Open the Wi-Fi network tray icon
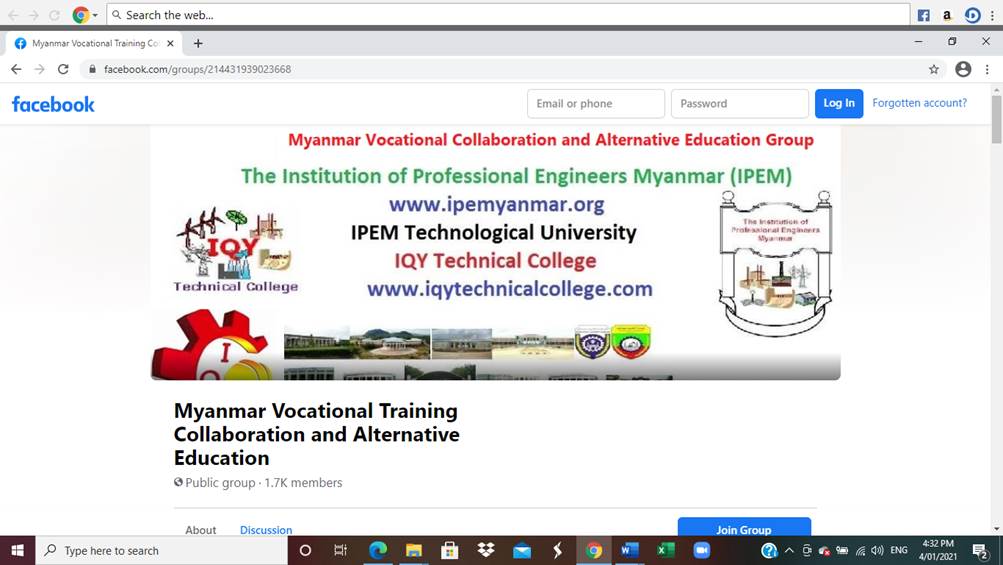1003x565 pixels. pos(860,550)
